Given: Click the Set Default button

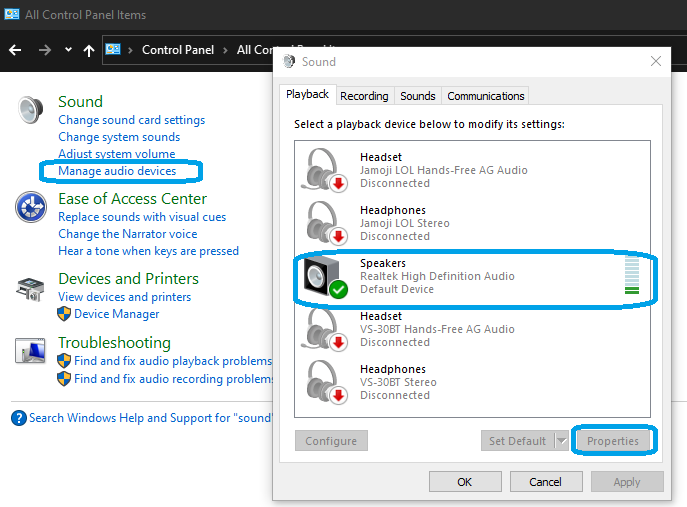Looking at the screenshot, I should (x=517, y=441).
